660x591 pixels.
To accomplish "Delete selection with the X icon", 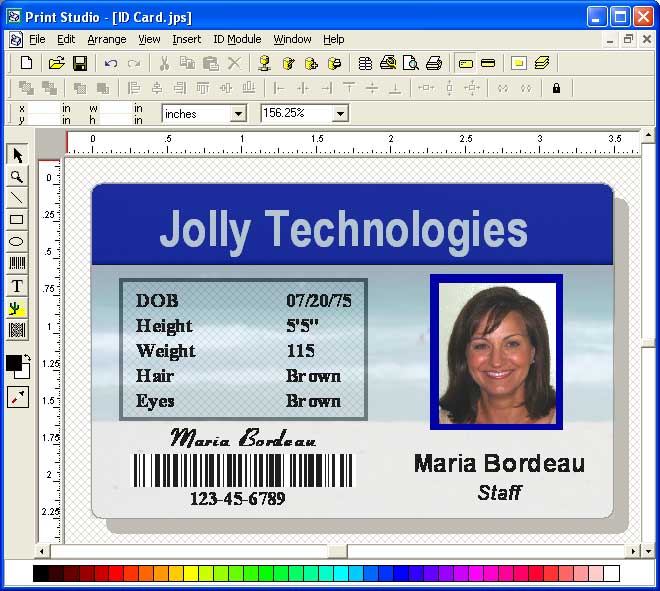I will 234,63.
